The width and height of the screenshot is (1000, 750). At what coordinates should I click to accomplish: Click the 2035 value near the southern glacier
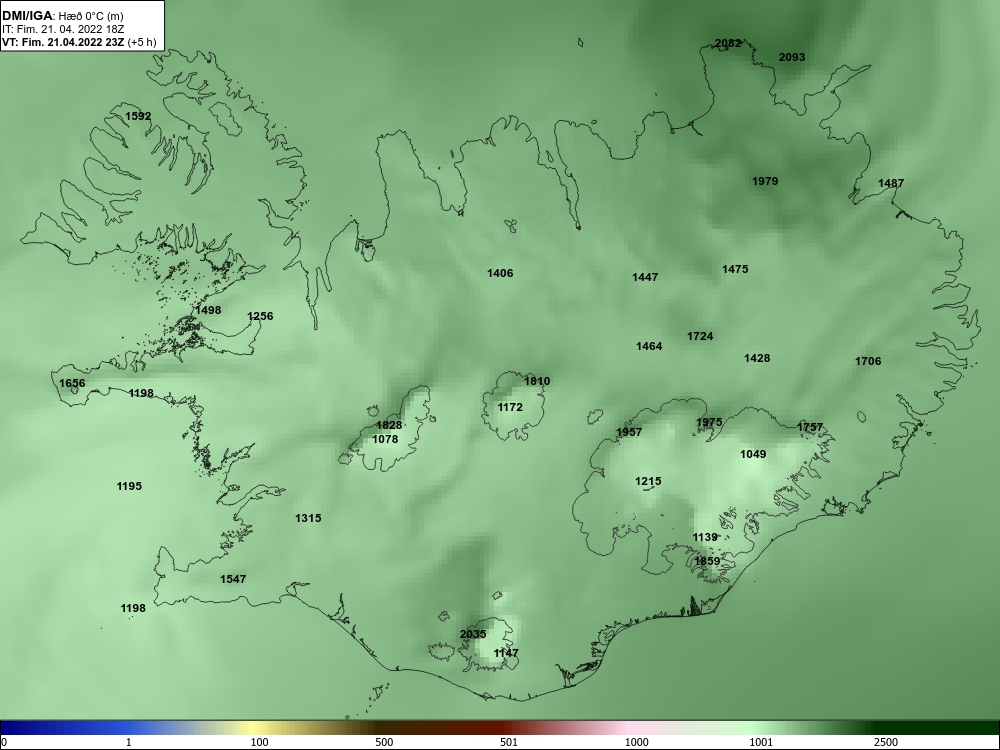(x=473, y=634)
